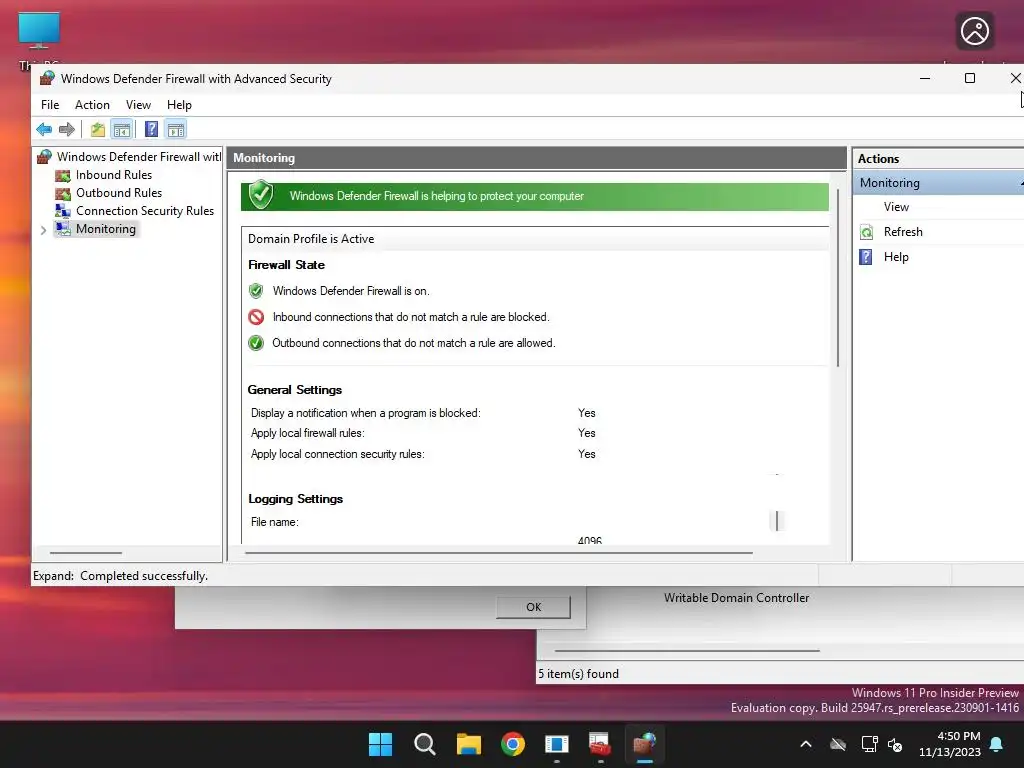
Task: Switch to red toolbox app taskbar icon
Action: point(600,744)
